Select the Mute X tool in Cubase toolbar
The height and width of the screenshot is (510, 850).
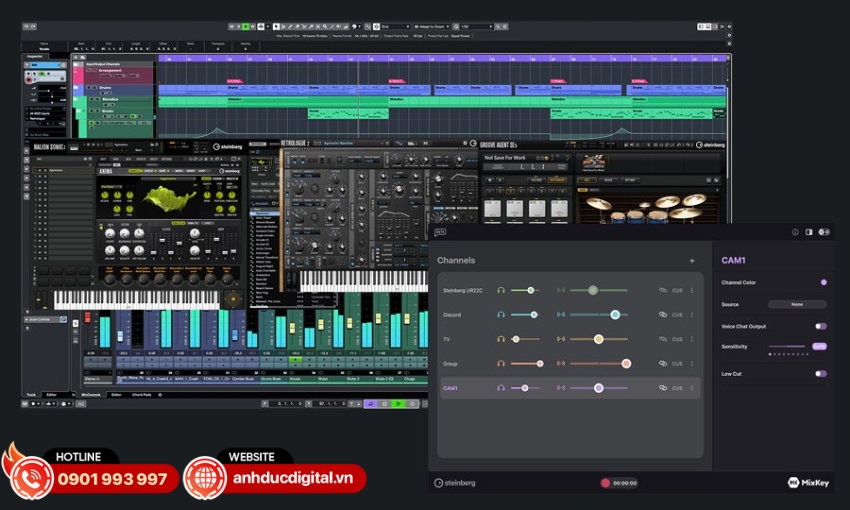pos(318,26)
